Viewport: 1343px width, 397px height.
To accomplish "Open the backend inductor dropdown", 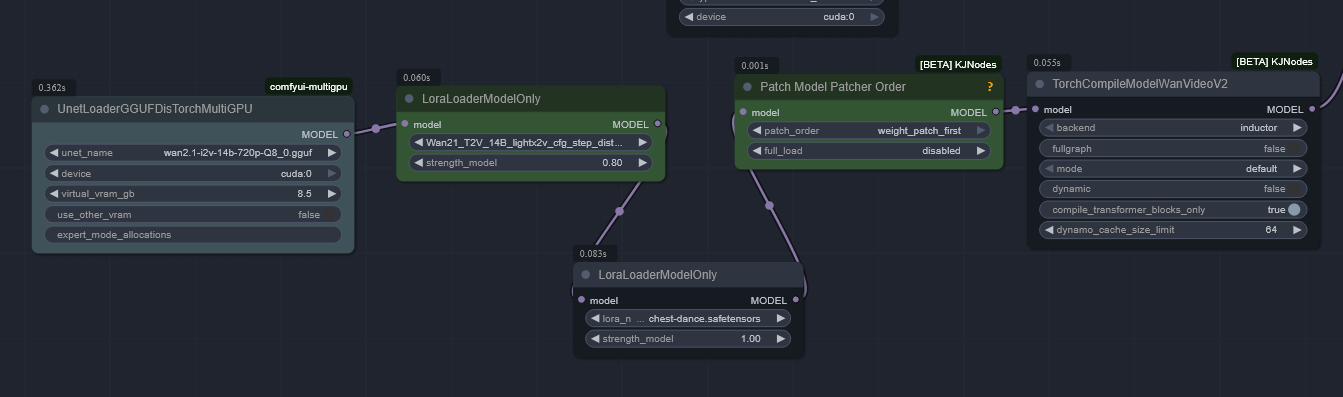I will pyautogui.click(x=1173, y=128).
